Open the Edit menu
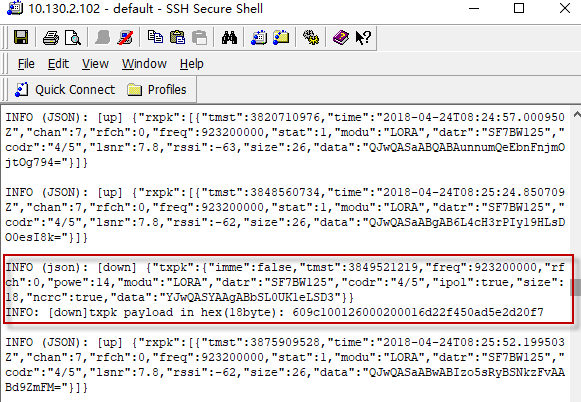The image size is (581, 402). coord(58,64)
